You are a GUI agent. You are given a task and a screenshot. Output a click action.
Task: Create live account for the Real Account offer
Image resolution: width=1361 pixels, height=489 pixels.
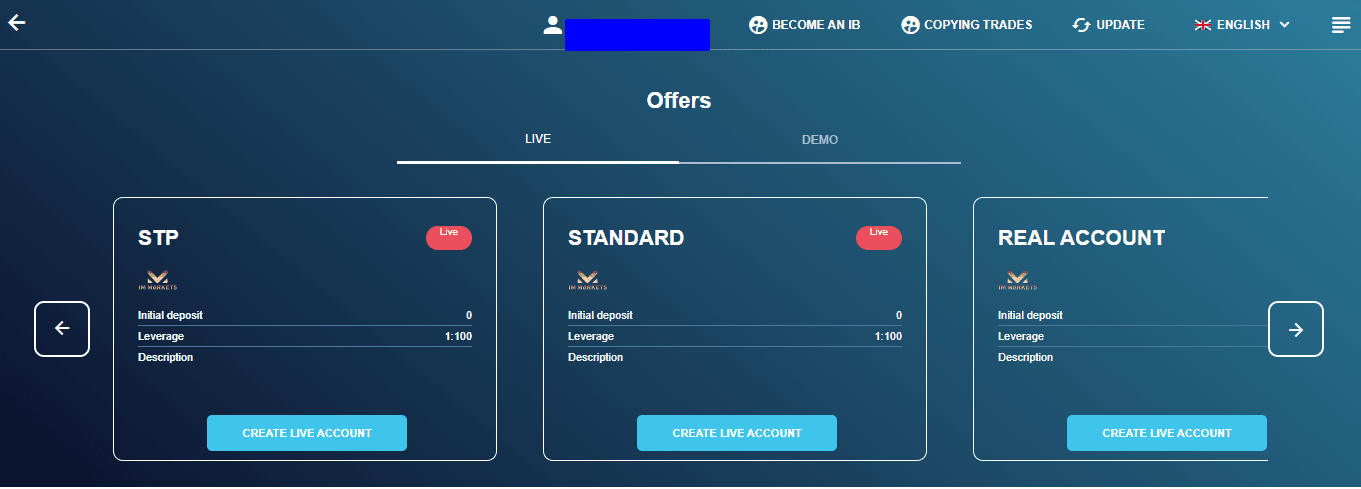pos(1167,433)
